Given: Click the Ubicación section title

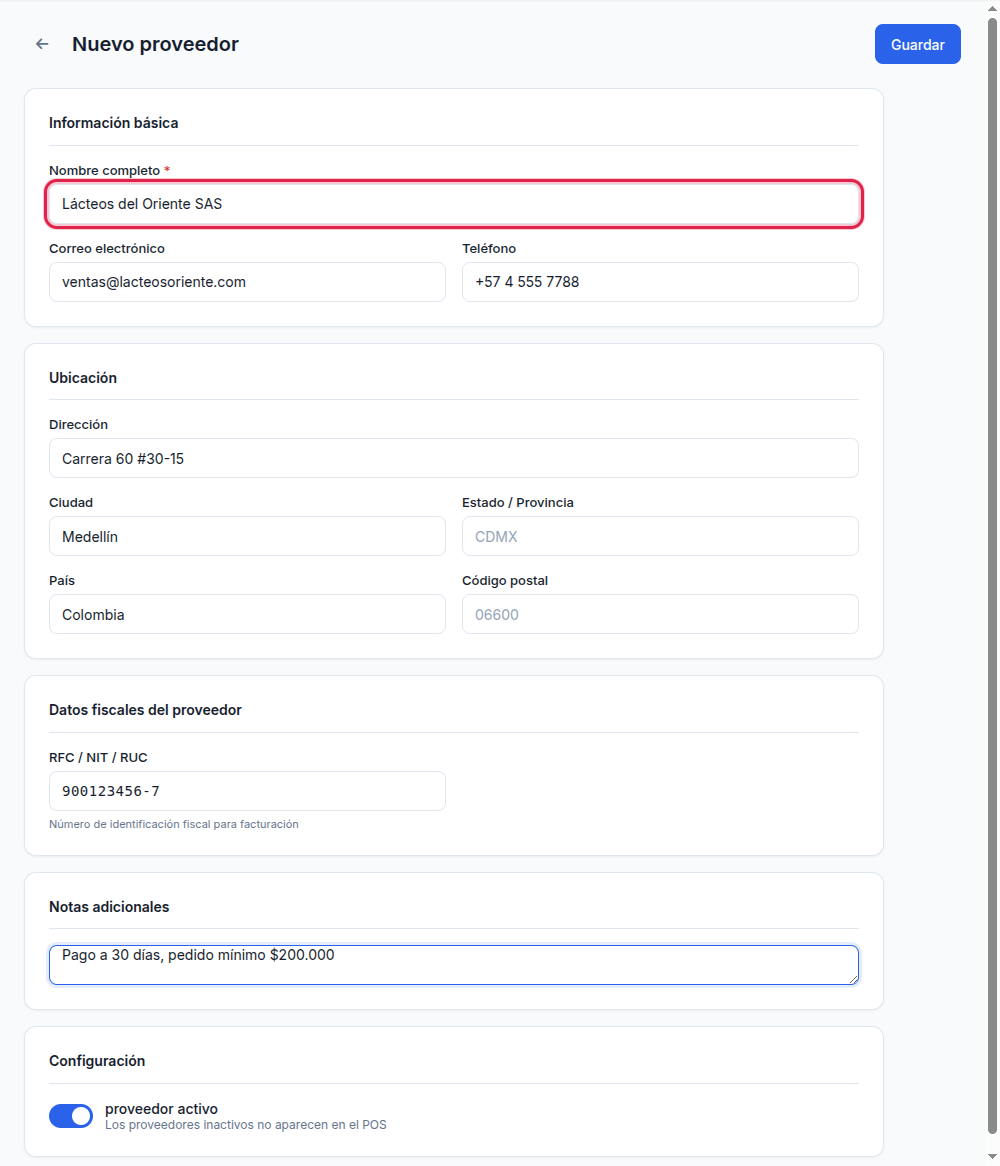Looking at the screenshot, I should (x=83, y=378).
